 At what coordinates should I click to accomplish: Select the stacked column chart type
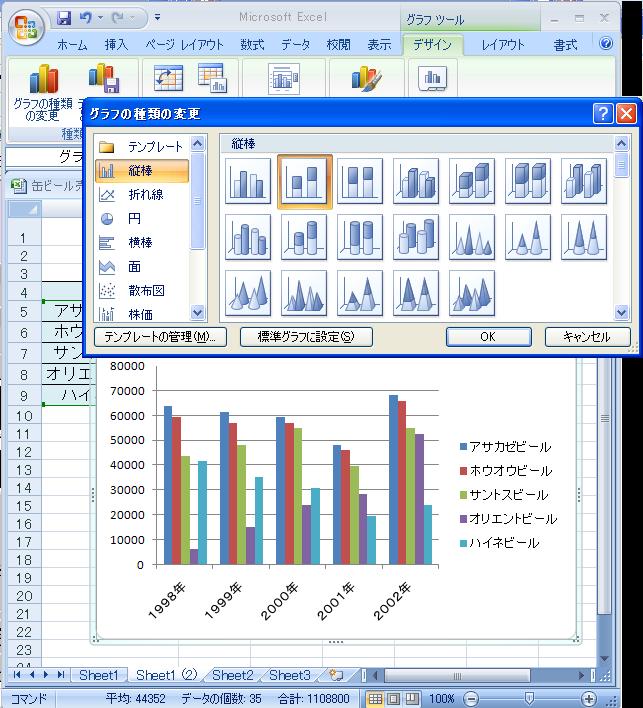(305, 182)
